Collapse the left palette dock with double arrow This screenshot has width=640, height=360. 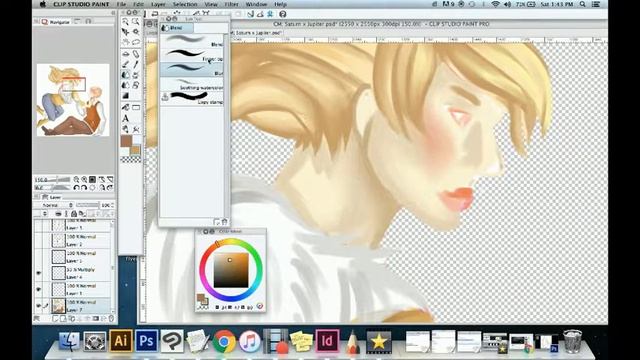click(113, 13)
